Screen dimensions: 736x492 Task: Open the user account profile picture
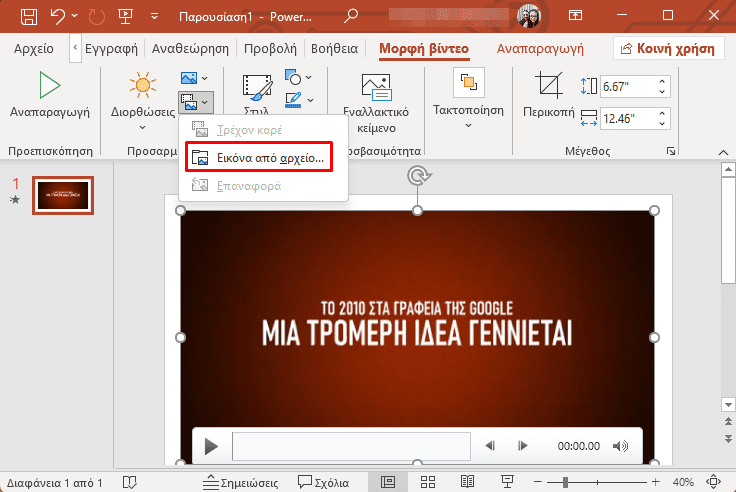[529, 16]
